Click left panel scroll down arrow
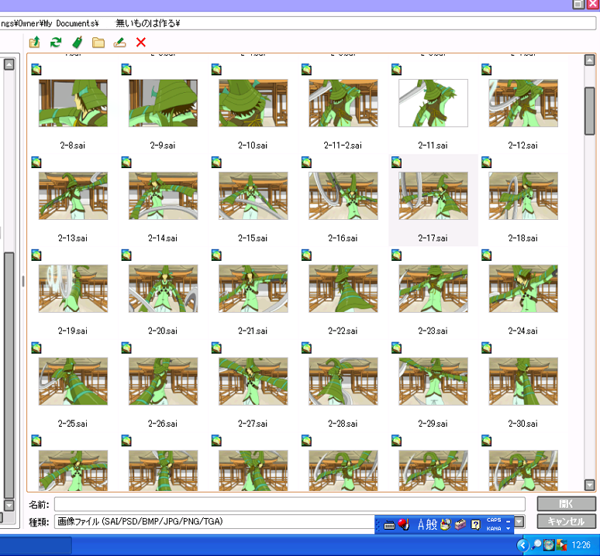 click(9, 505)
